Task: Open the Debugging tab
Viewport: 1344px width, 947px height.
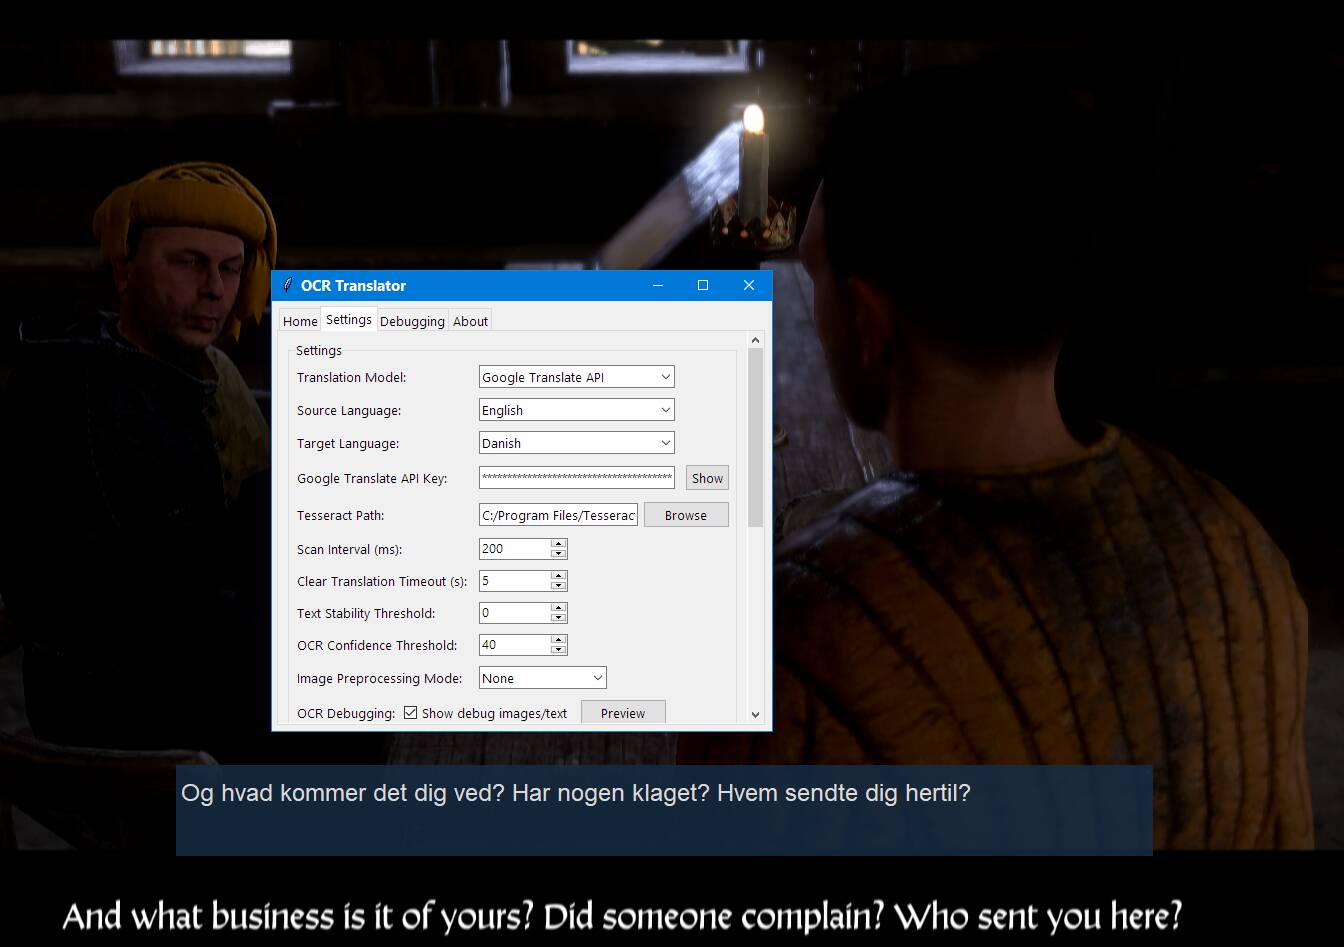Action: click(x=412, y=321)
